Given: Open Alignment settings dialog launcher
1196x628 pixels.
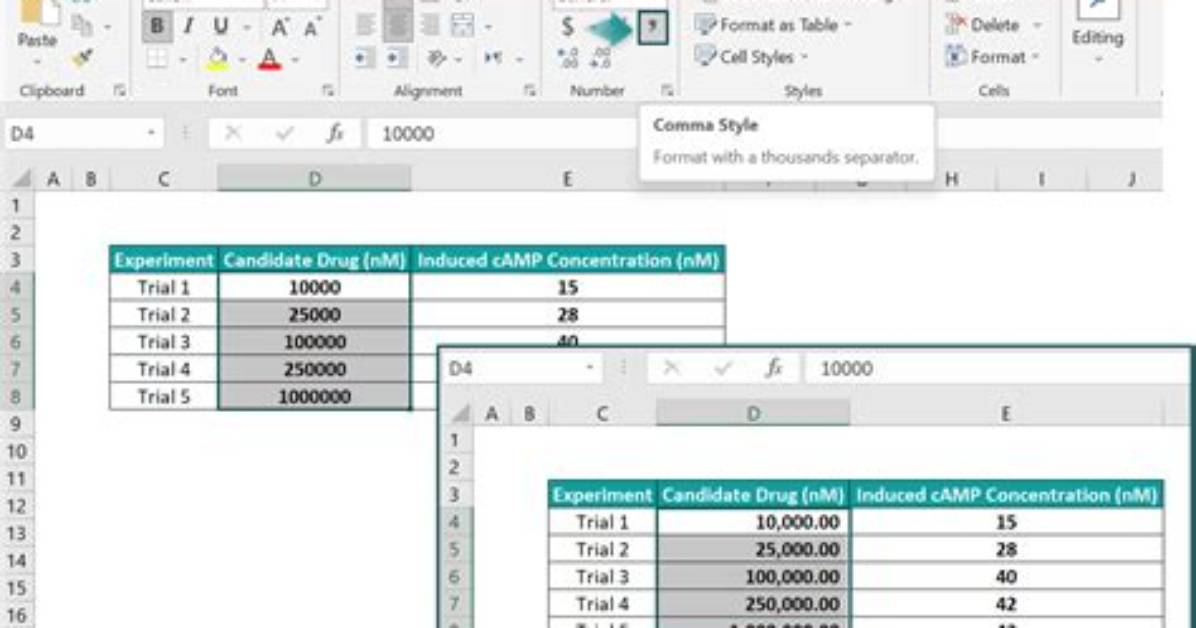Looking at the screenshot, I should pos(529,91).
